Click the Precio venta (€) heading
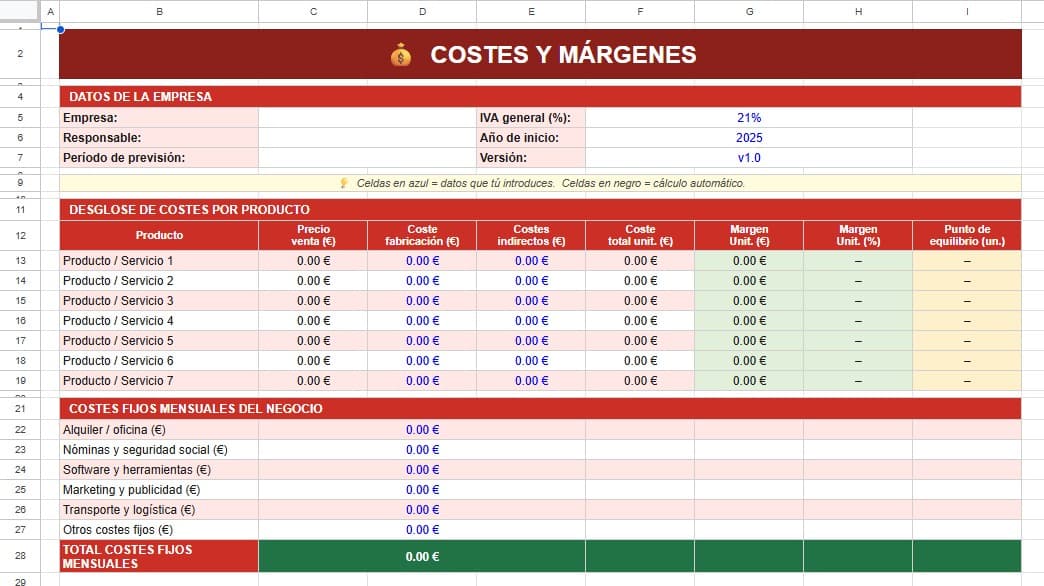The width and height of the screenshot is (1044, 586). (x=313, y=235)
